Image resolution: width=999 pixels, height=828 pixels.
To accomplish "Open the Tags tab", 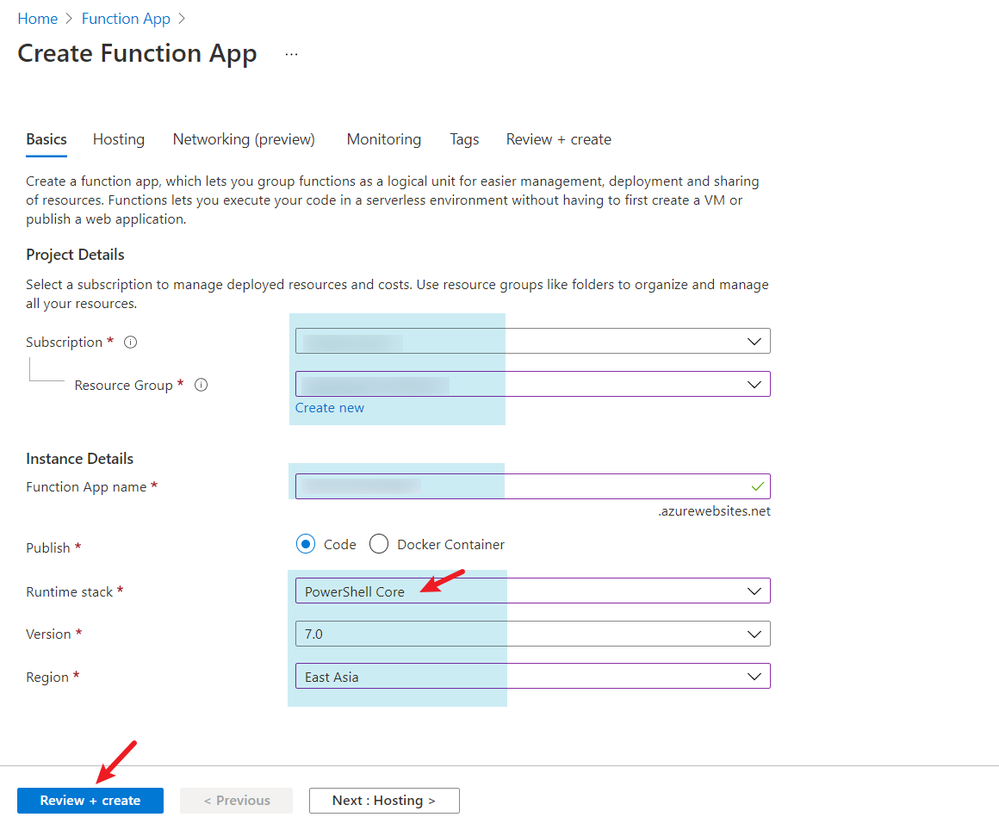I will (x=464, y=139).
